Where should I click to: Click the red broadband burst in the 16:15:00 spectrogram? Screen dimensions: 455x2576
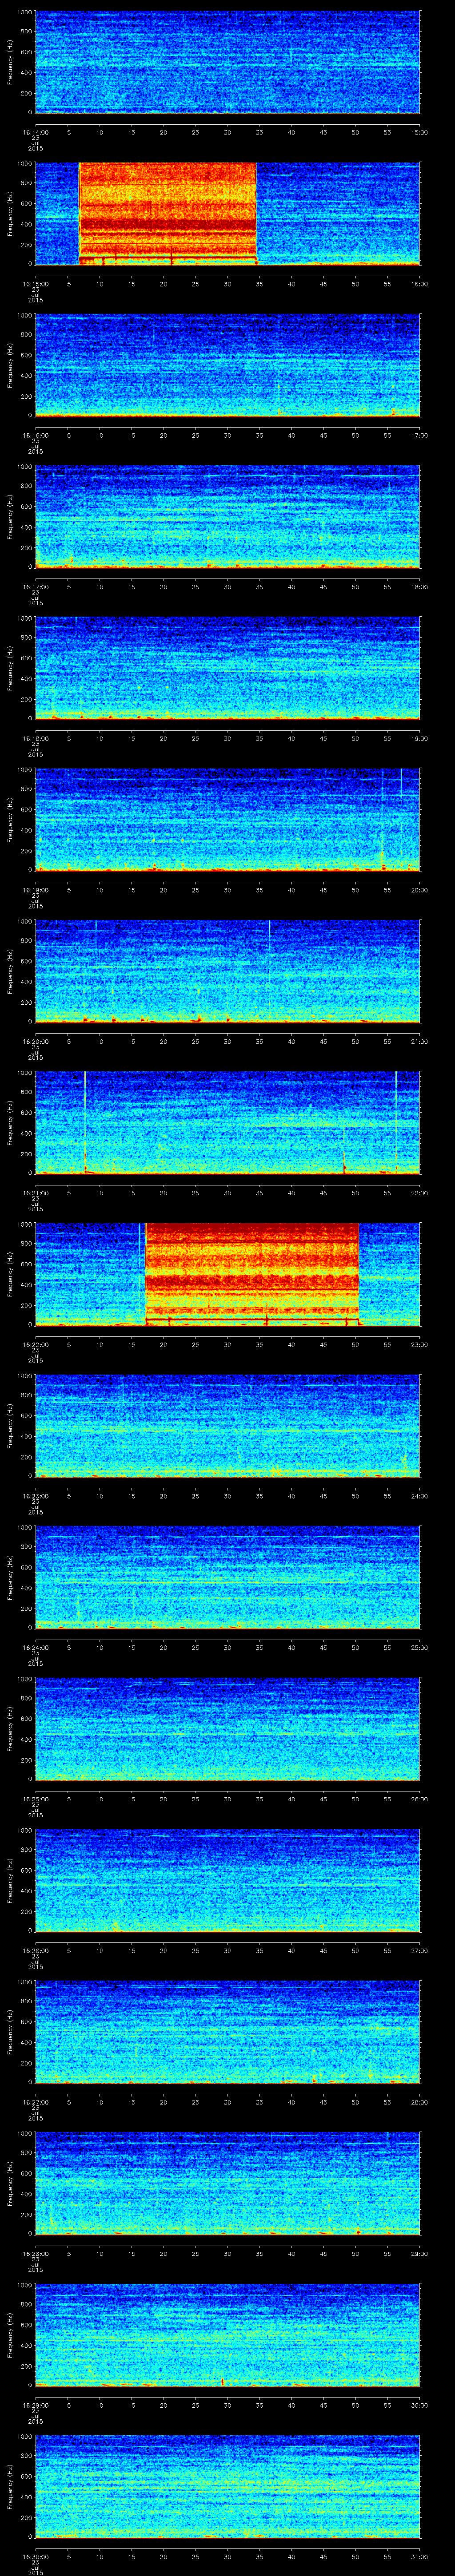(168, 213)
